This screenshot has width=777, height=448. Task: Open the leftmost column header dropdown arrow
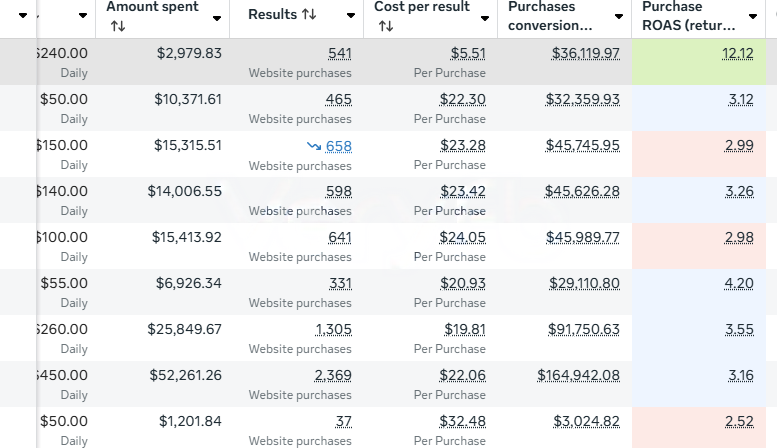tap(81, 16)
